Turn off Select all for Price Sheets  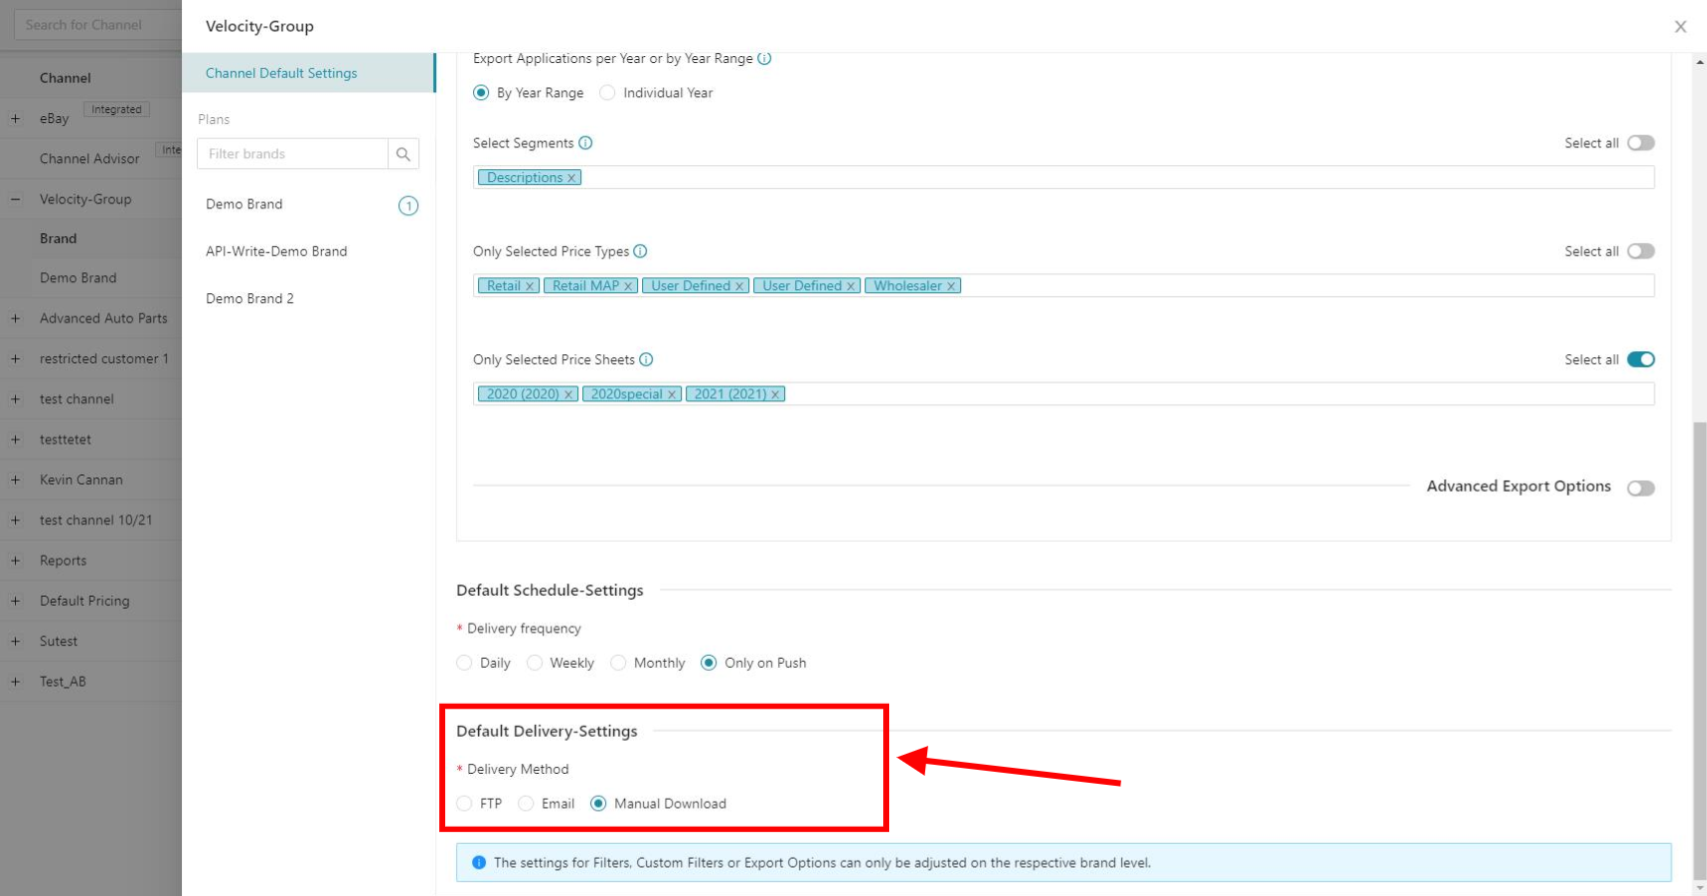coord(1640,360)
